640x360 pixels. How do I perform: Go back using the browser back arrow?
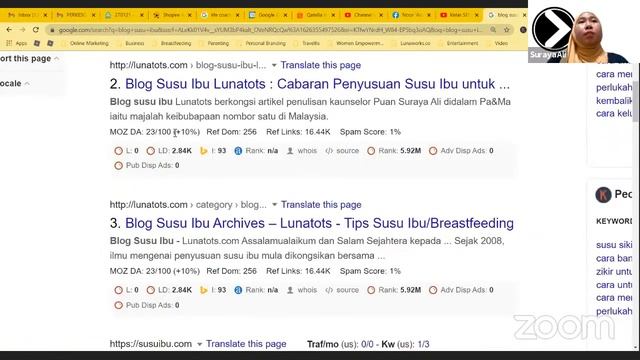coord(9,30)
